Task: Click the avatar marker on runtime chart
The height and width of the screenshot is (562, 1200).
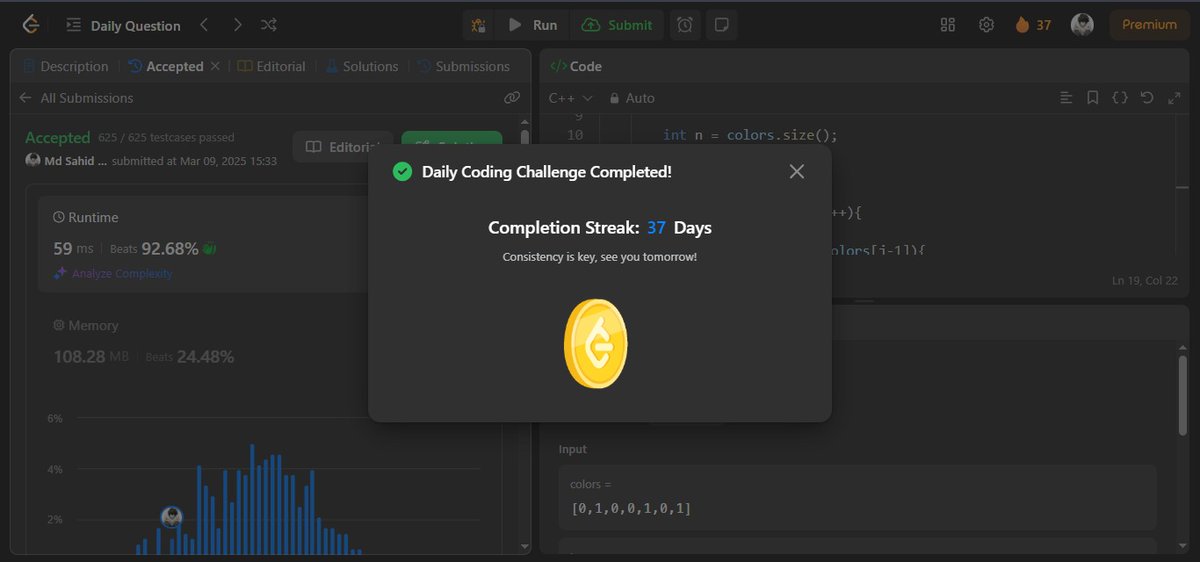Action: tap(173, 517)
